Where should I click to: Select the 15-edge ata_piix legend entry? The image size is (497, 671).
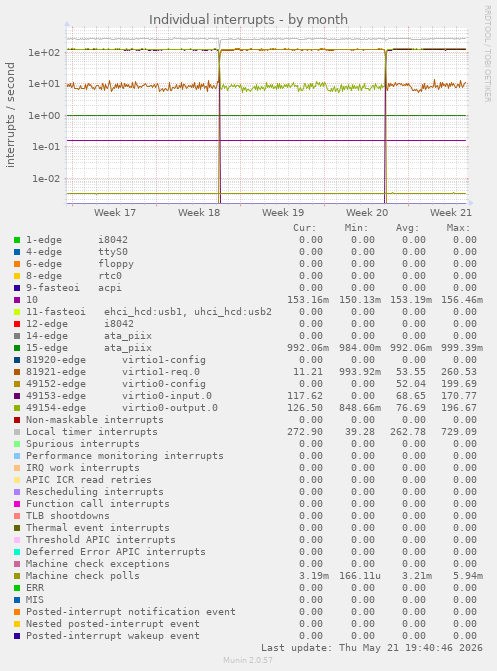(x=89, y=348)
